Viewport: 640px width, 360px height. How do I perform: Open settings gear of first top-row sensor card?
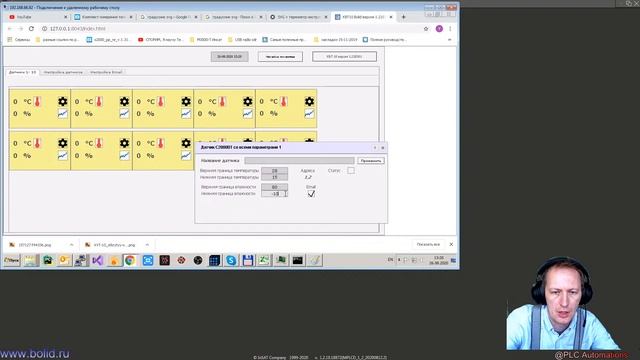(x=62, y=101)
